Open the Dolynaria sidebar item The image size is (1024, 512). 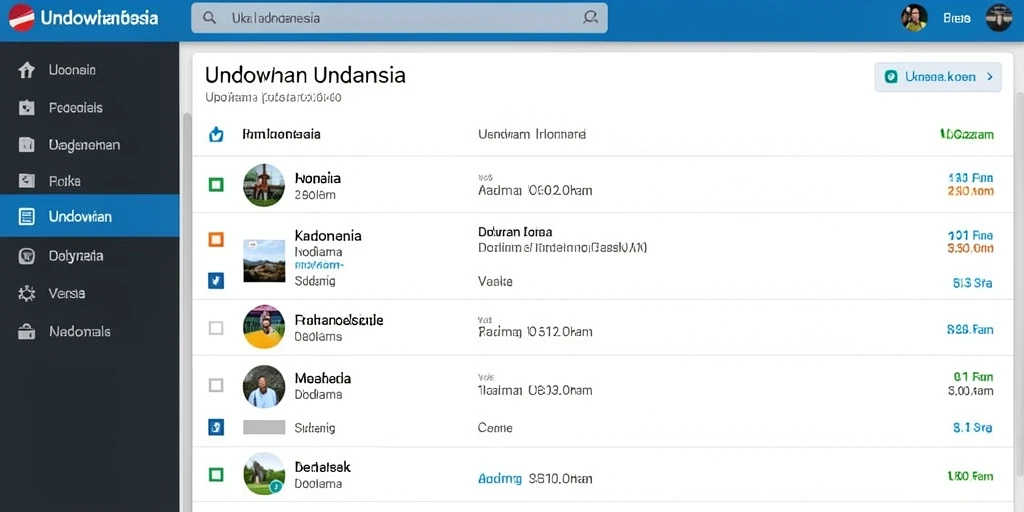(89, 256)
